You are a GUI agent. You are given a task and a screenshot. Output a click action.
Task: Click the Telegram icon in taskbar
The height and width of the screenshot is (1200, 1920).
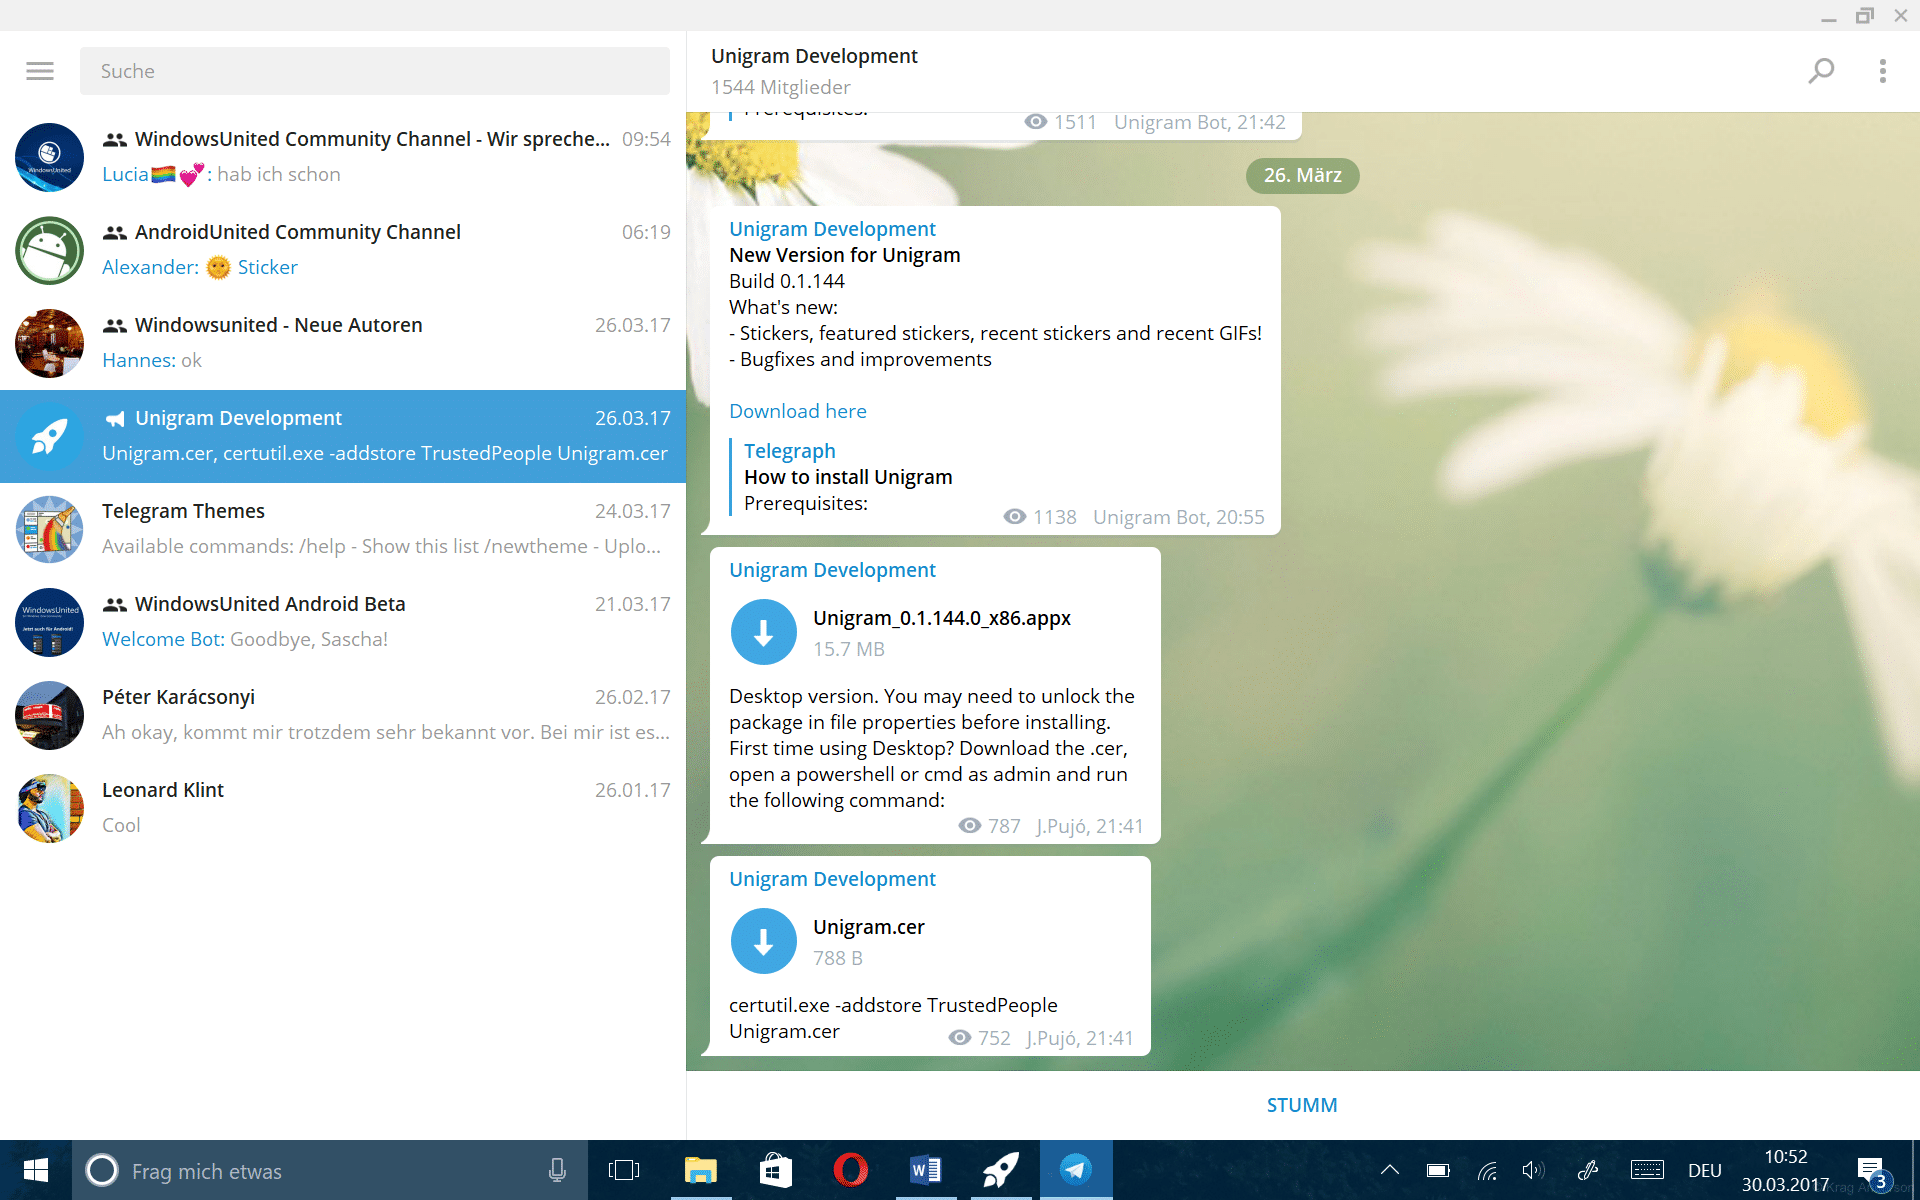(1077, 1168)
